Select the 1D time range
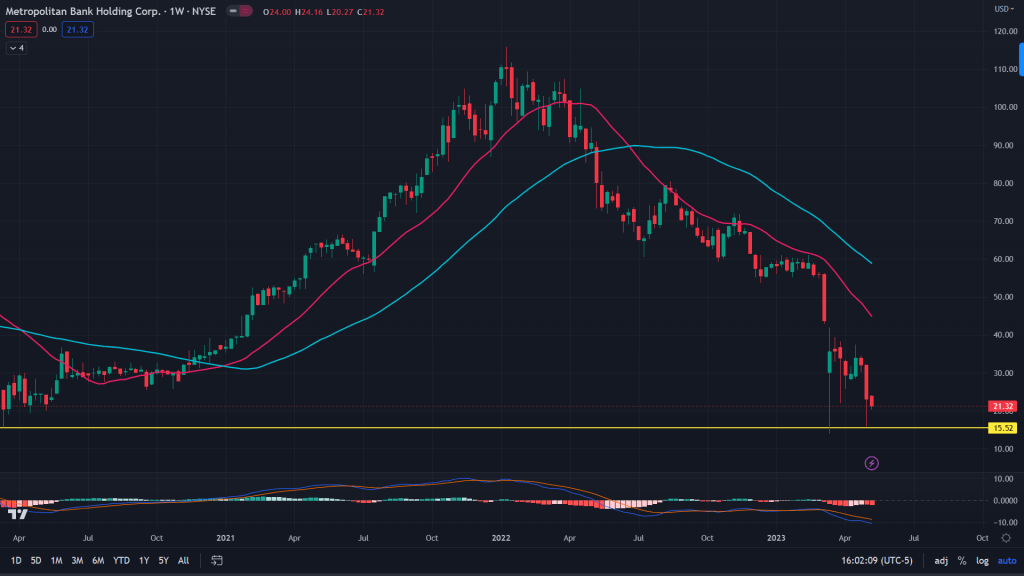 [x=16, y=561]
